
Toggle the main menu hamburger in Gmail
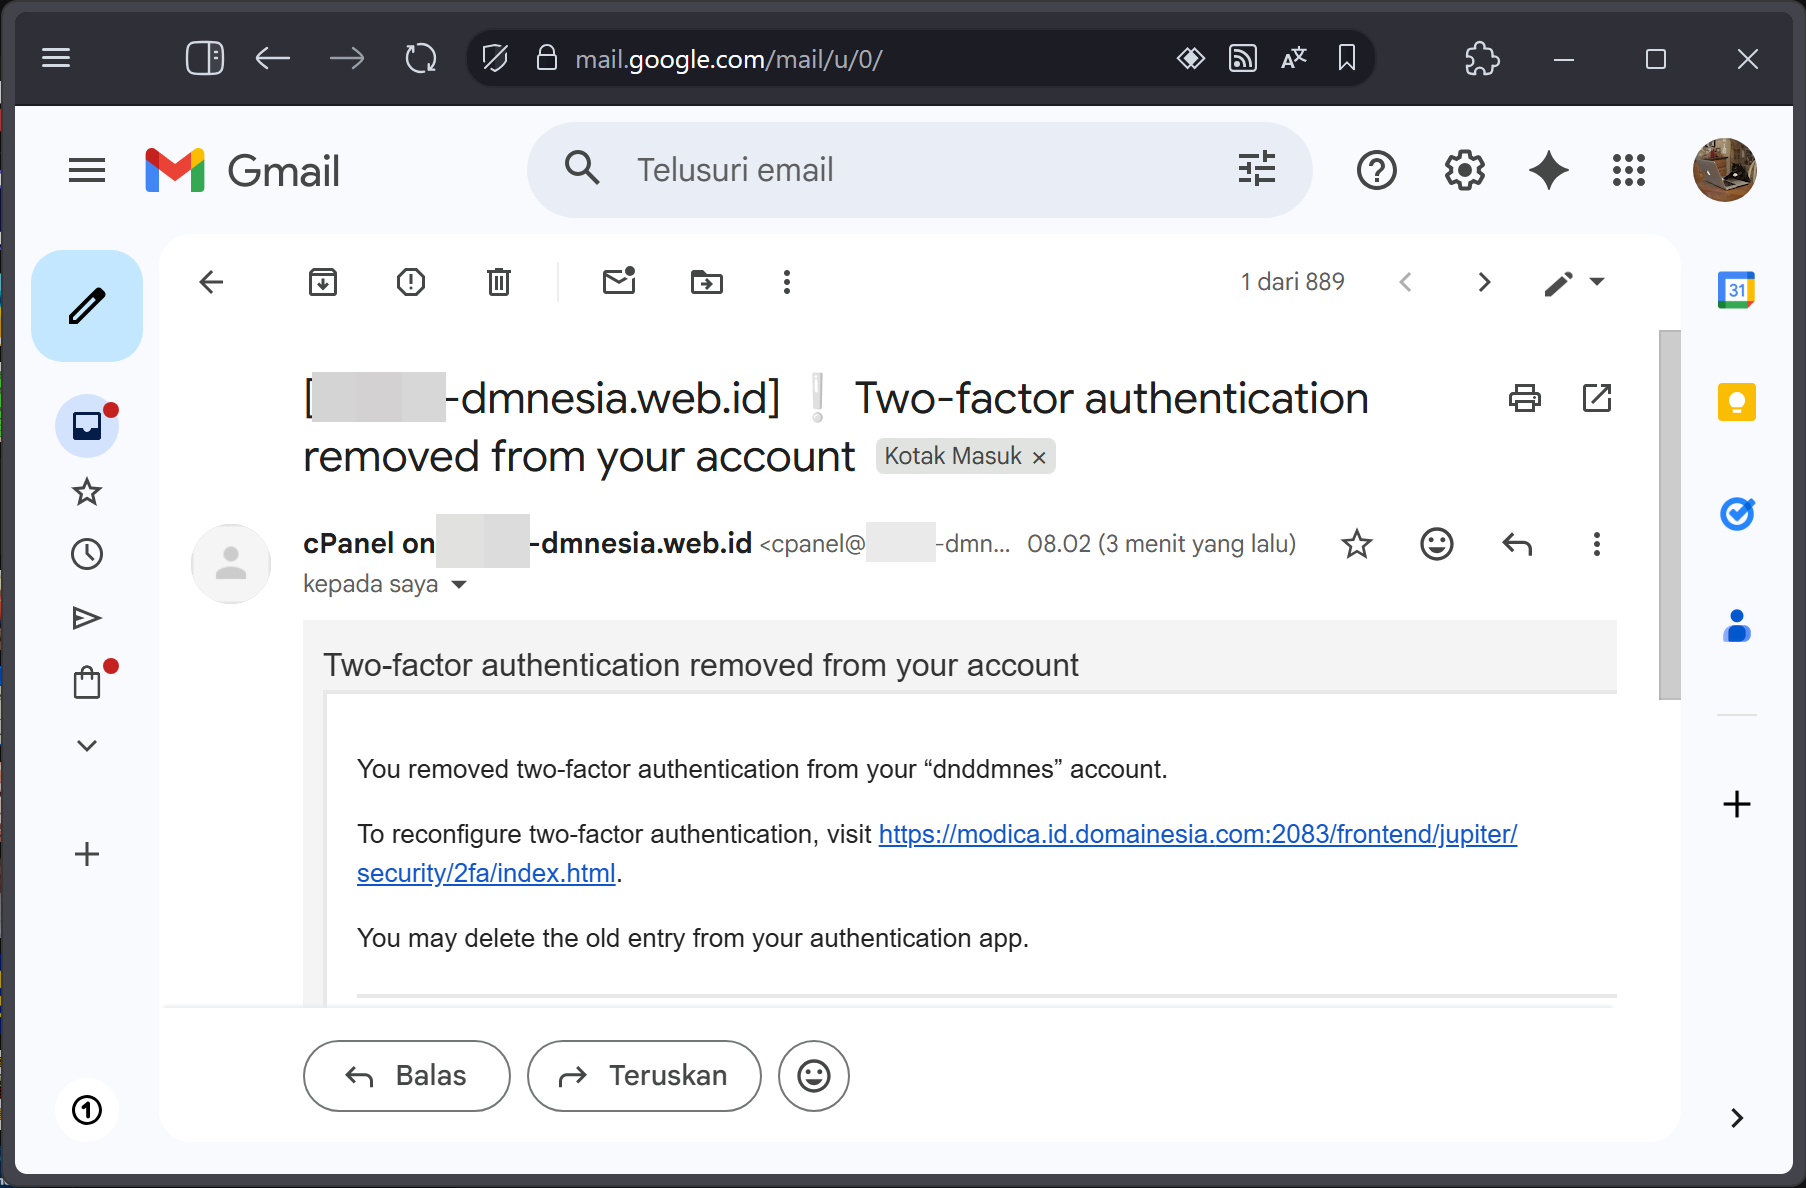click(87, 171)
